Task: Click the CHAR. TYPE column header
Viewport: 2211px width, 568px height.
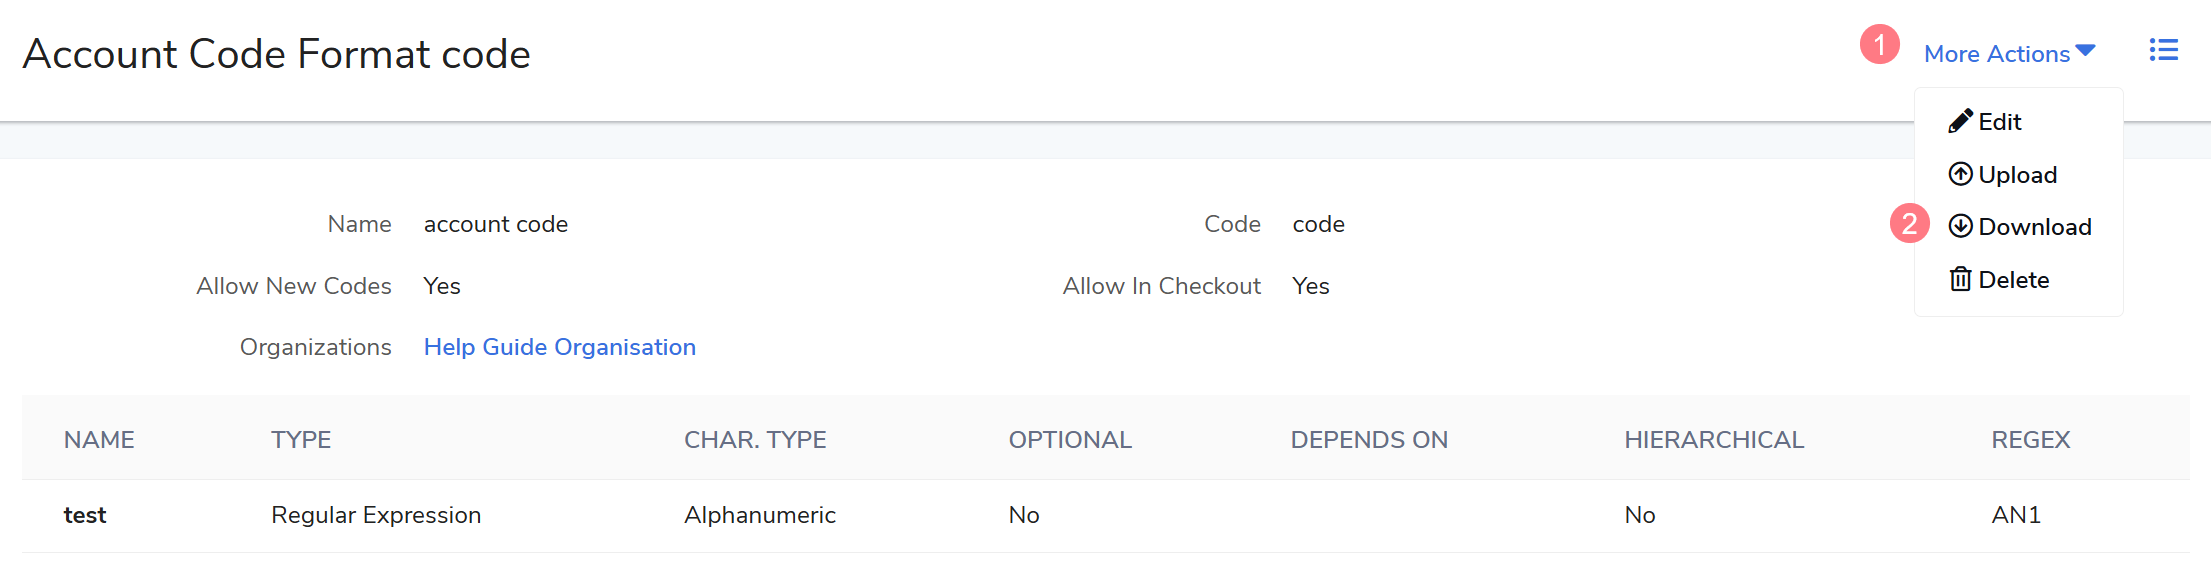Action: [755, 440]
